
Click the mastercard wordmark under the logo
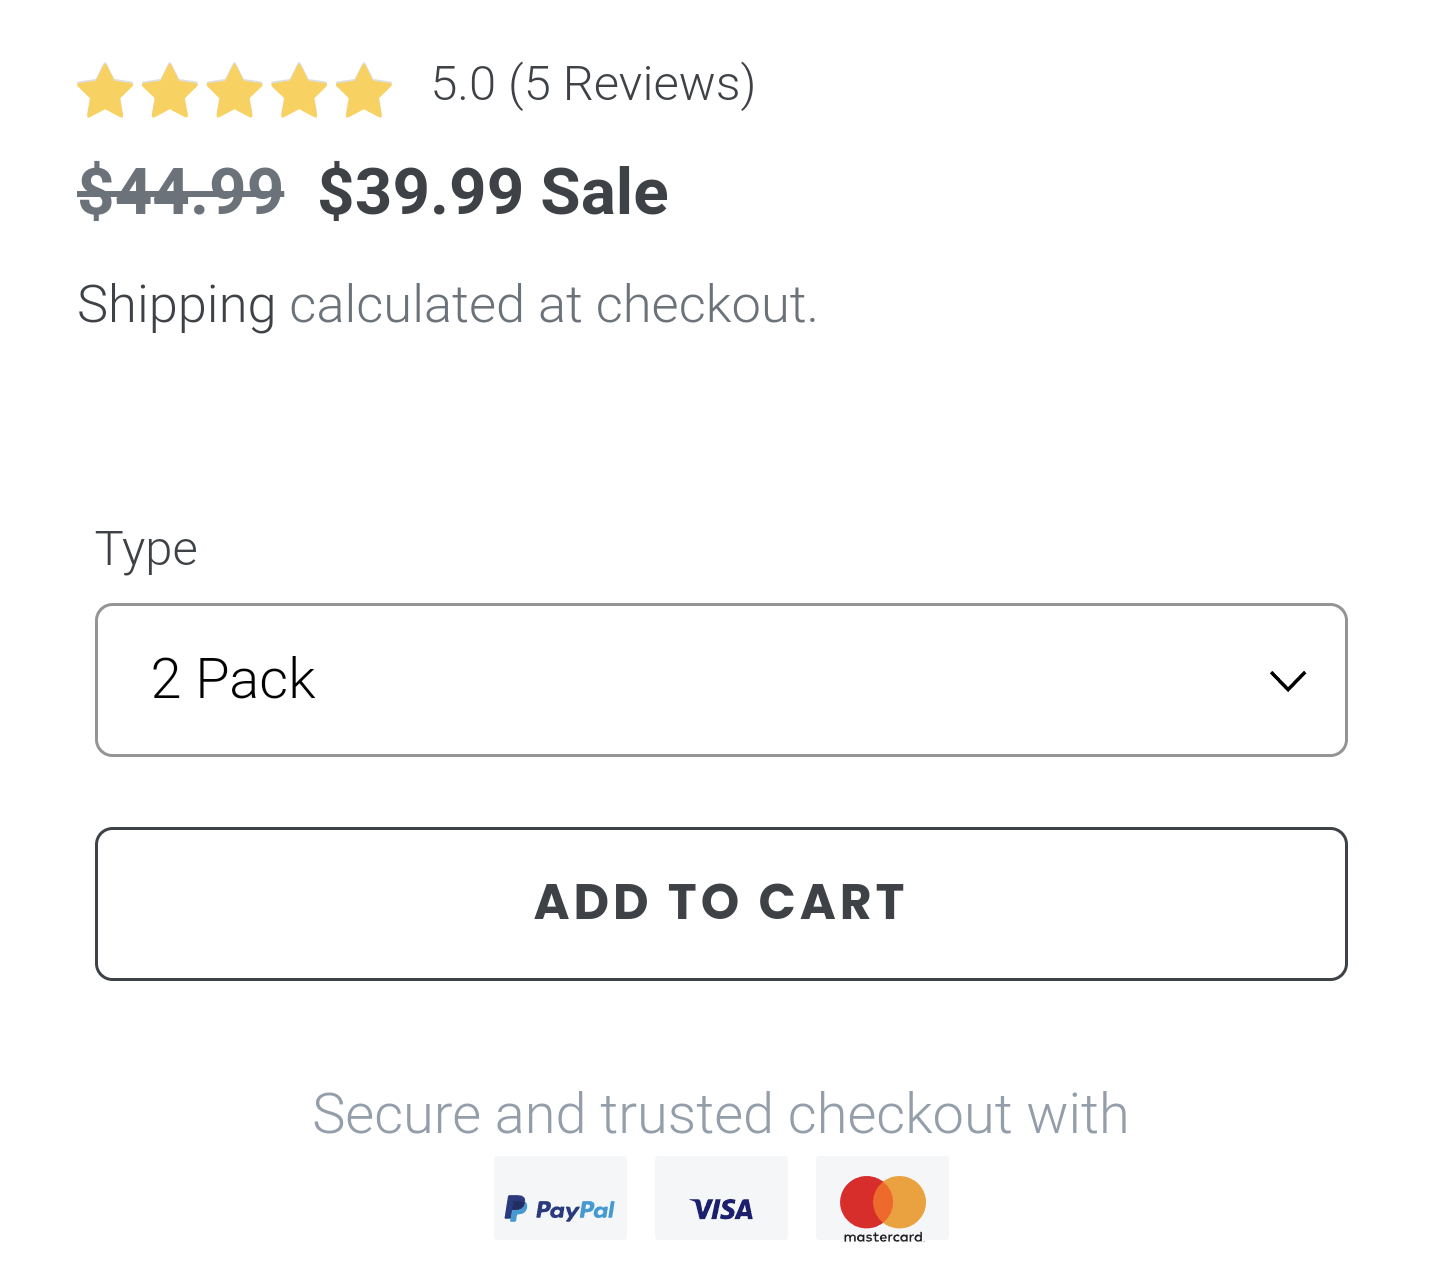click(x=883, y=1237)
